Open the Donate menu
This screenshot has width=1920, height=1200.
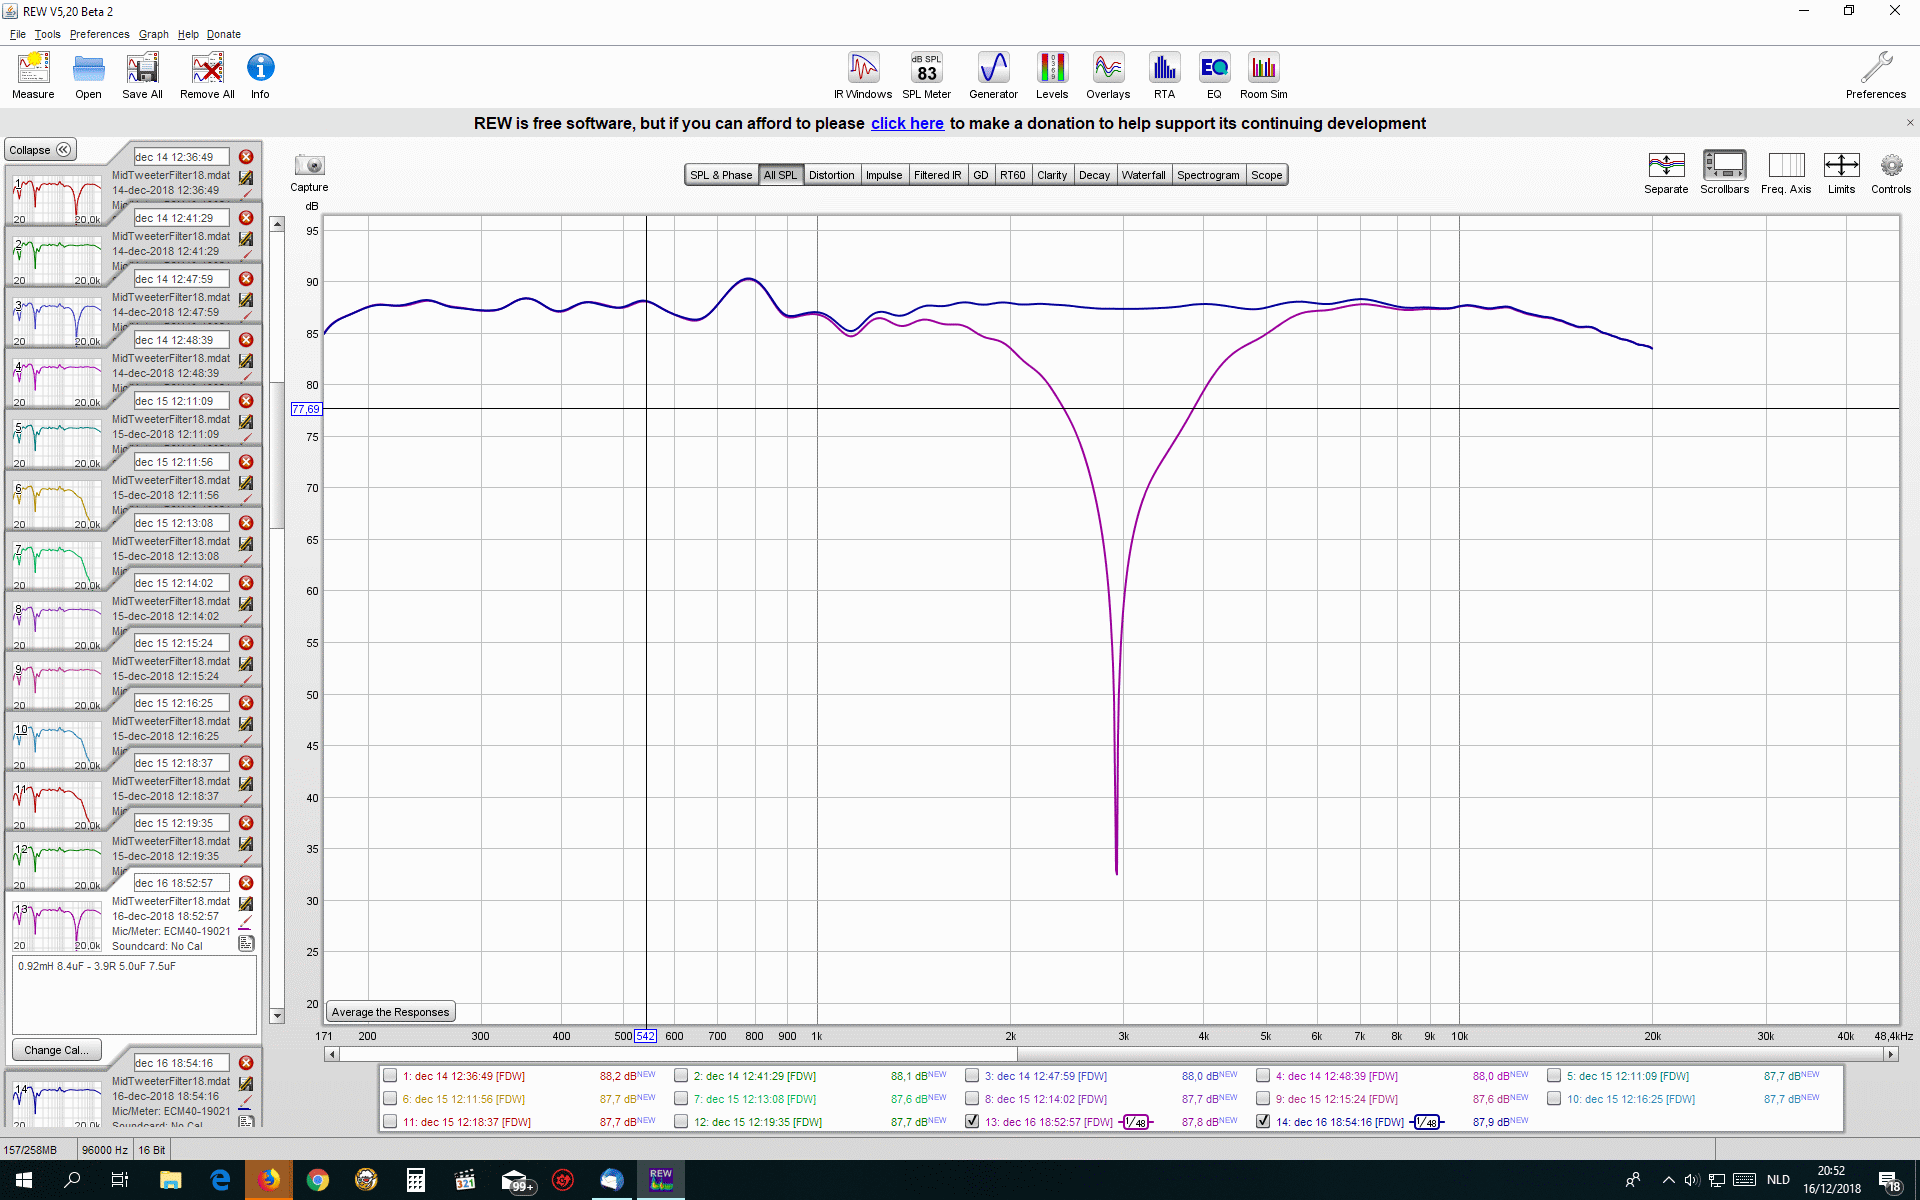[x=224, y=34]
